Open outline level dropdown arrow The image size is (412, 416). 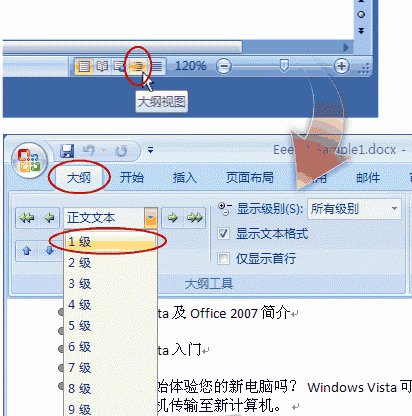(x=151, y=218)
